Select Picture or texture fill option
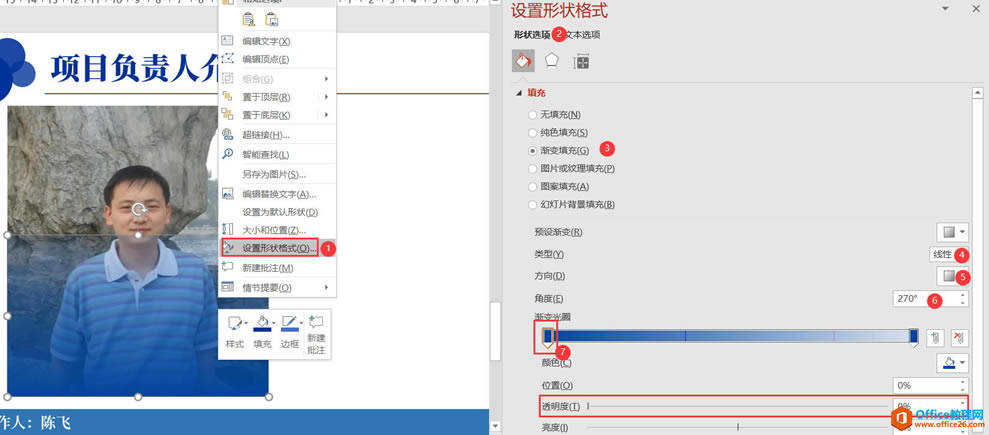This screenshot has width=989, height=435. [x=532, y=169]
